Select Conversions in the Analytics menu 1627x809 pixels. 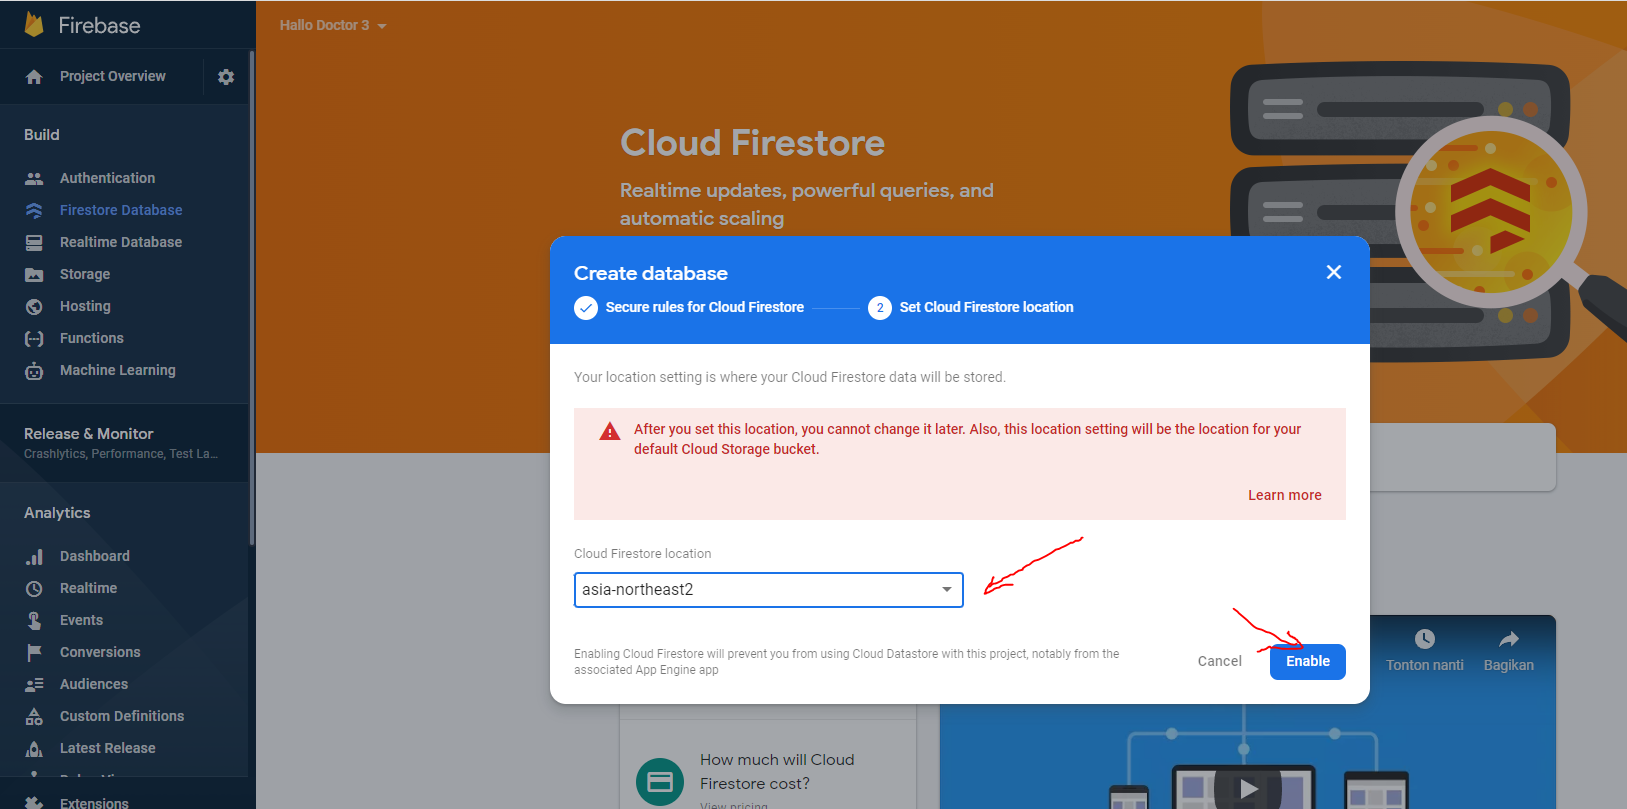click(100, 652)
